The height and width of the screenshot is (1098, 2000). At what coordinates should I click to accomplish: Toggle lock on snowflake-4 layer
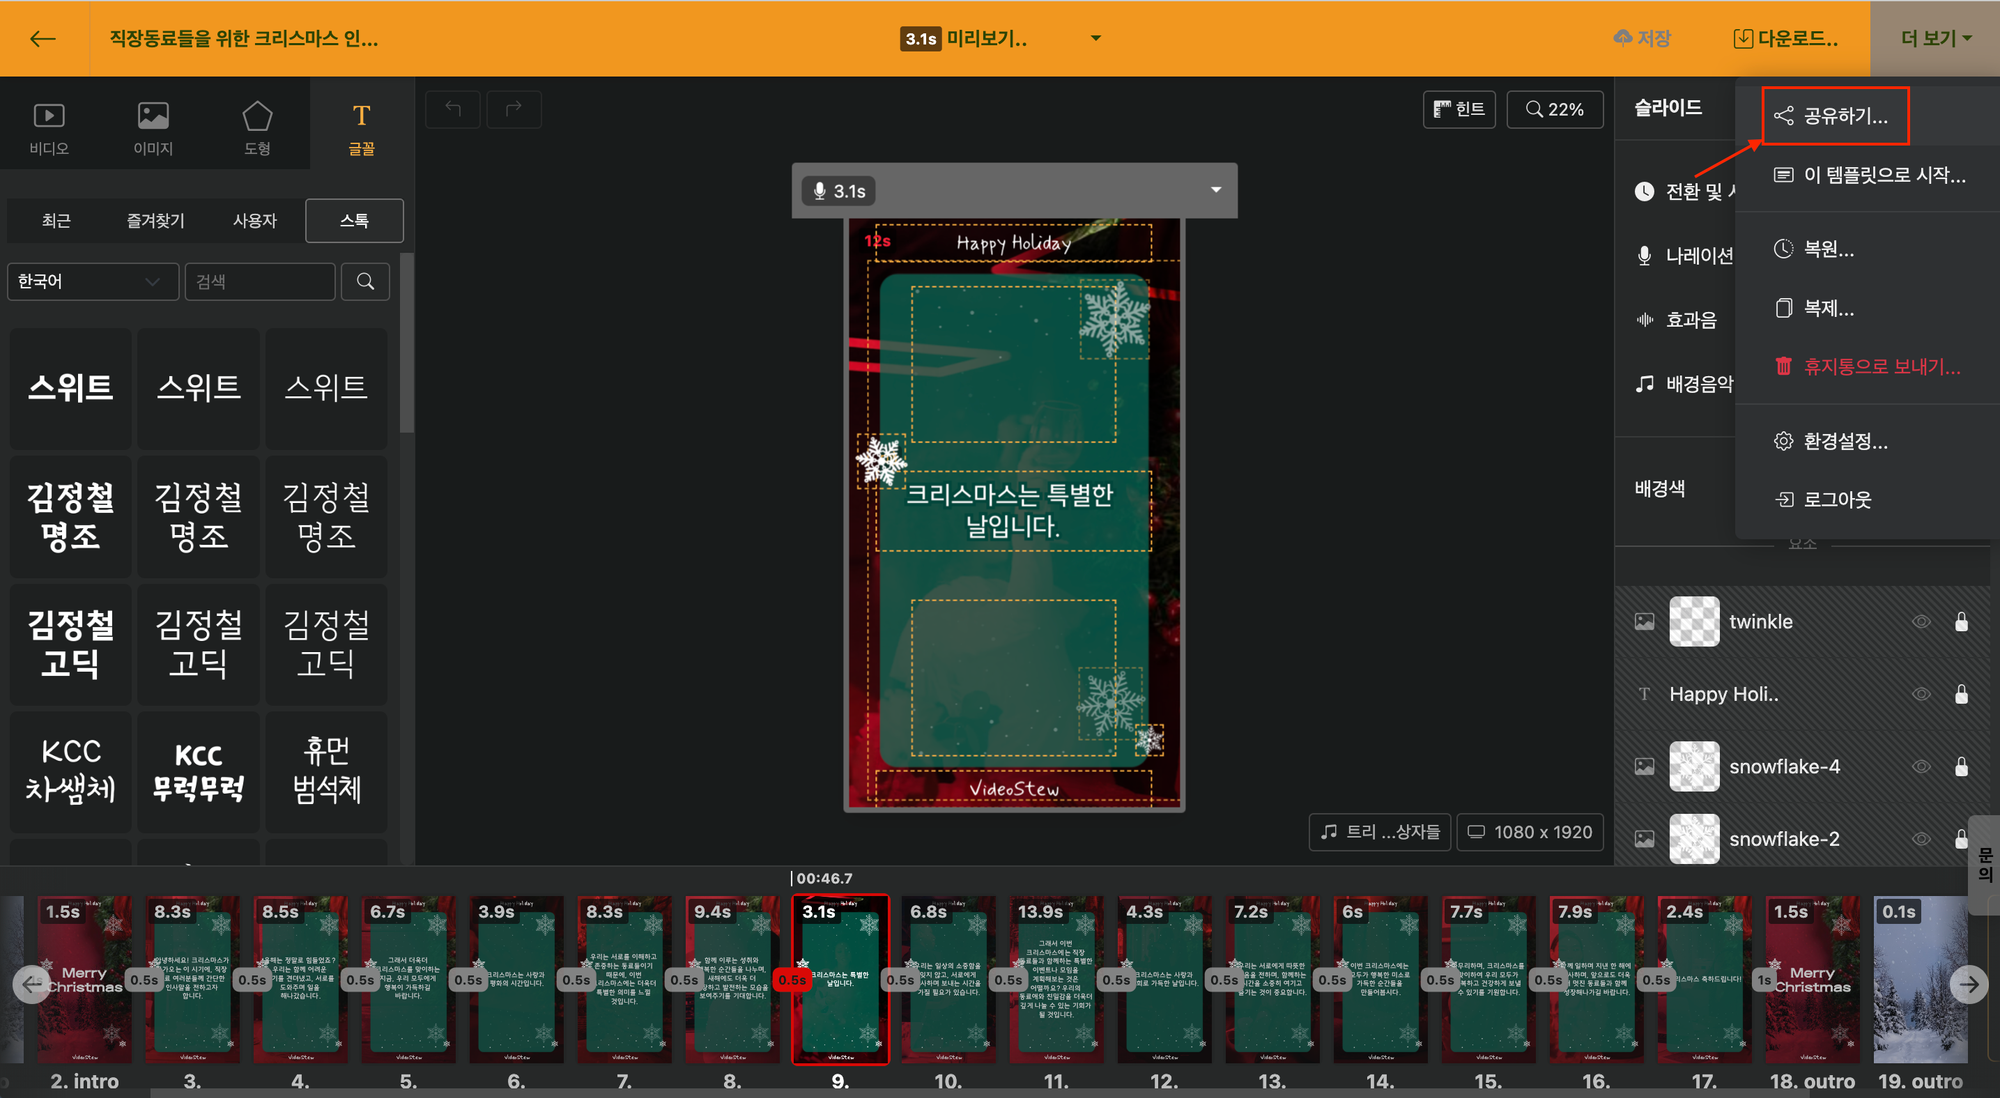[1961, 767]
